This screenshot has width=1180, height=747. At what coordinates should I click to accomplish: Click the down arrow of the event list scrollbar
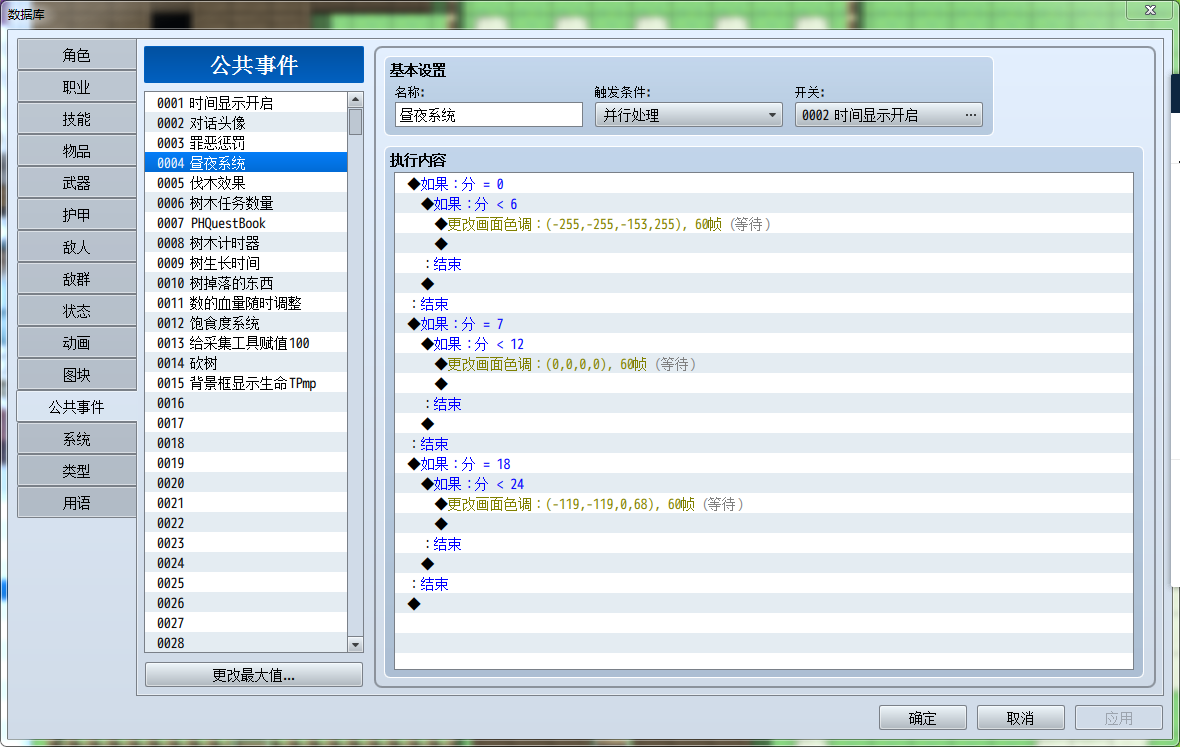(355, 645)
